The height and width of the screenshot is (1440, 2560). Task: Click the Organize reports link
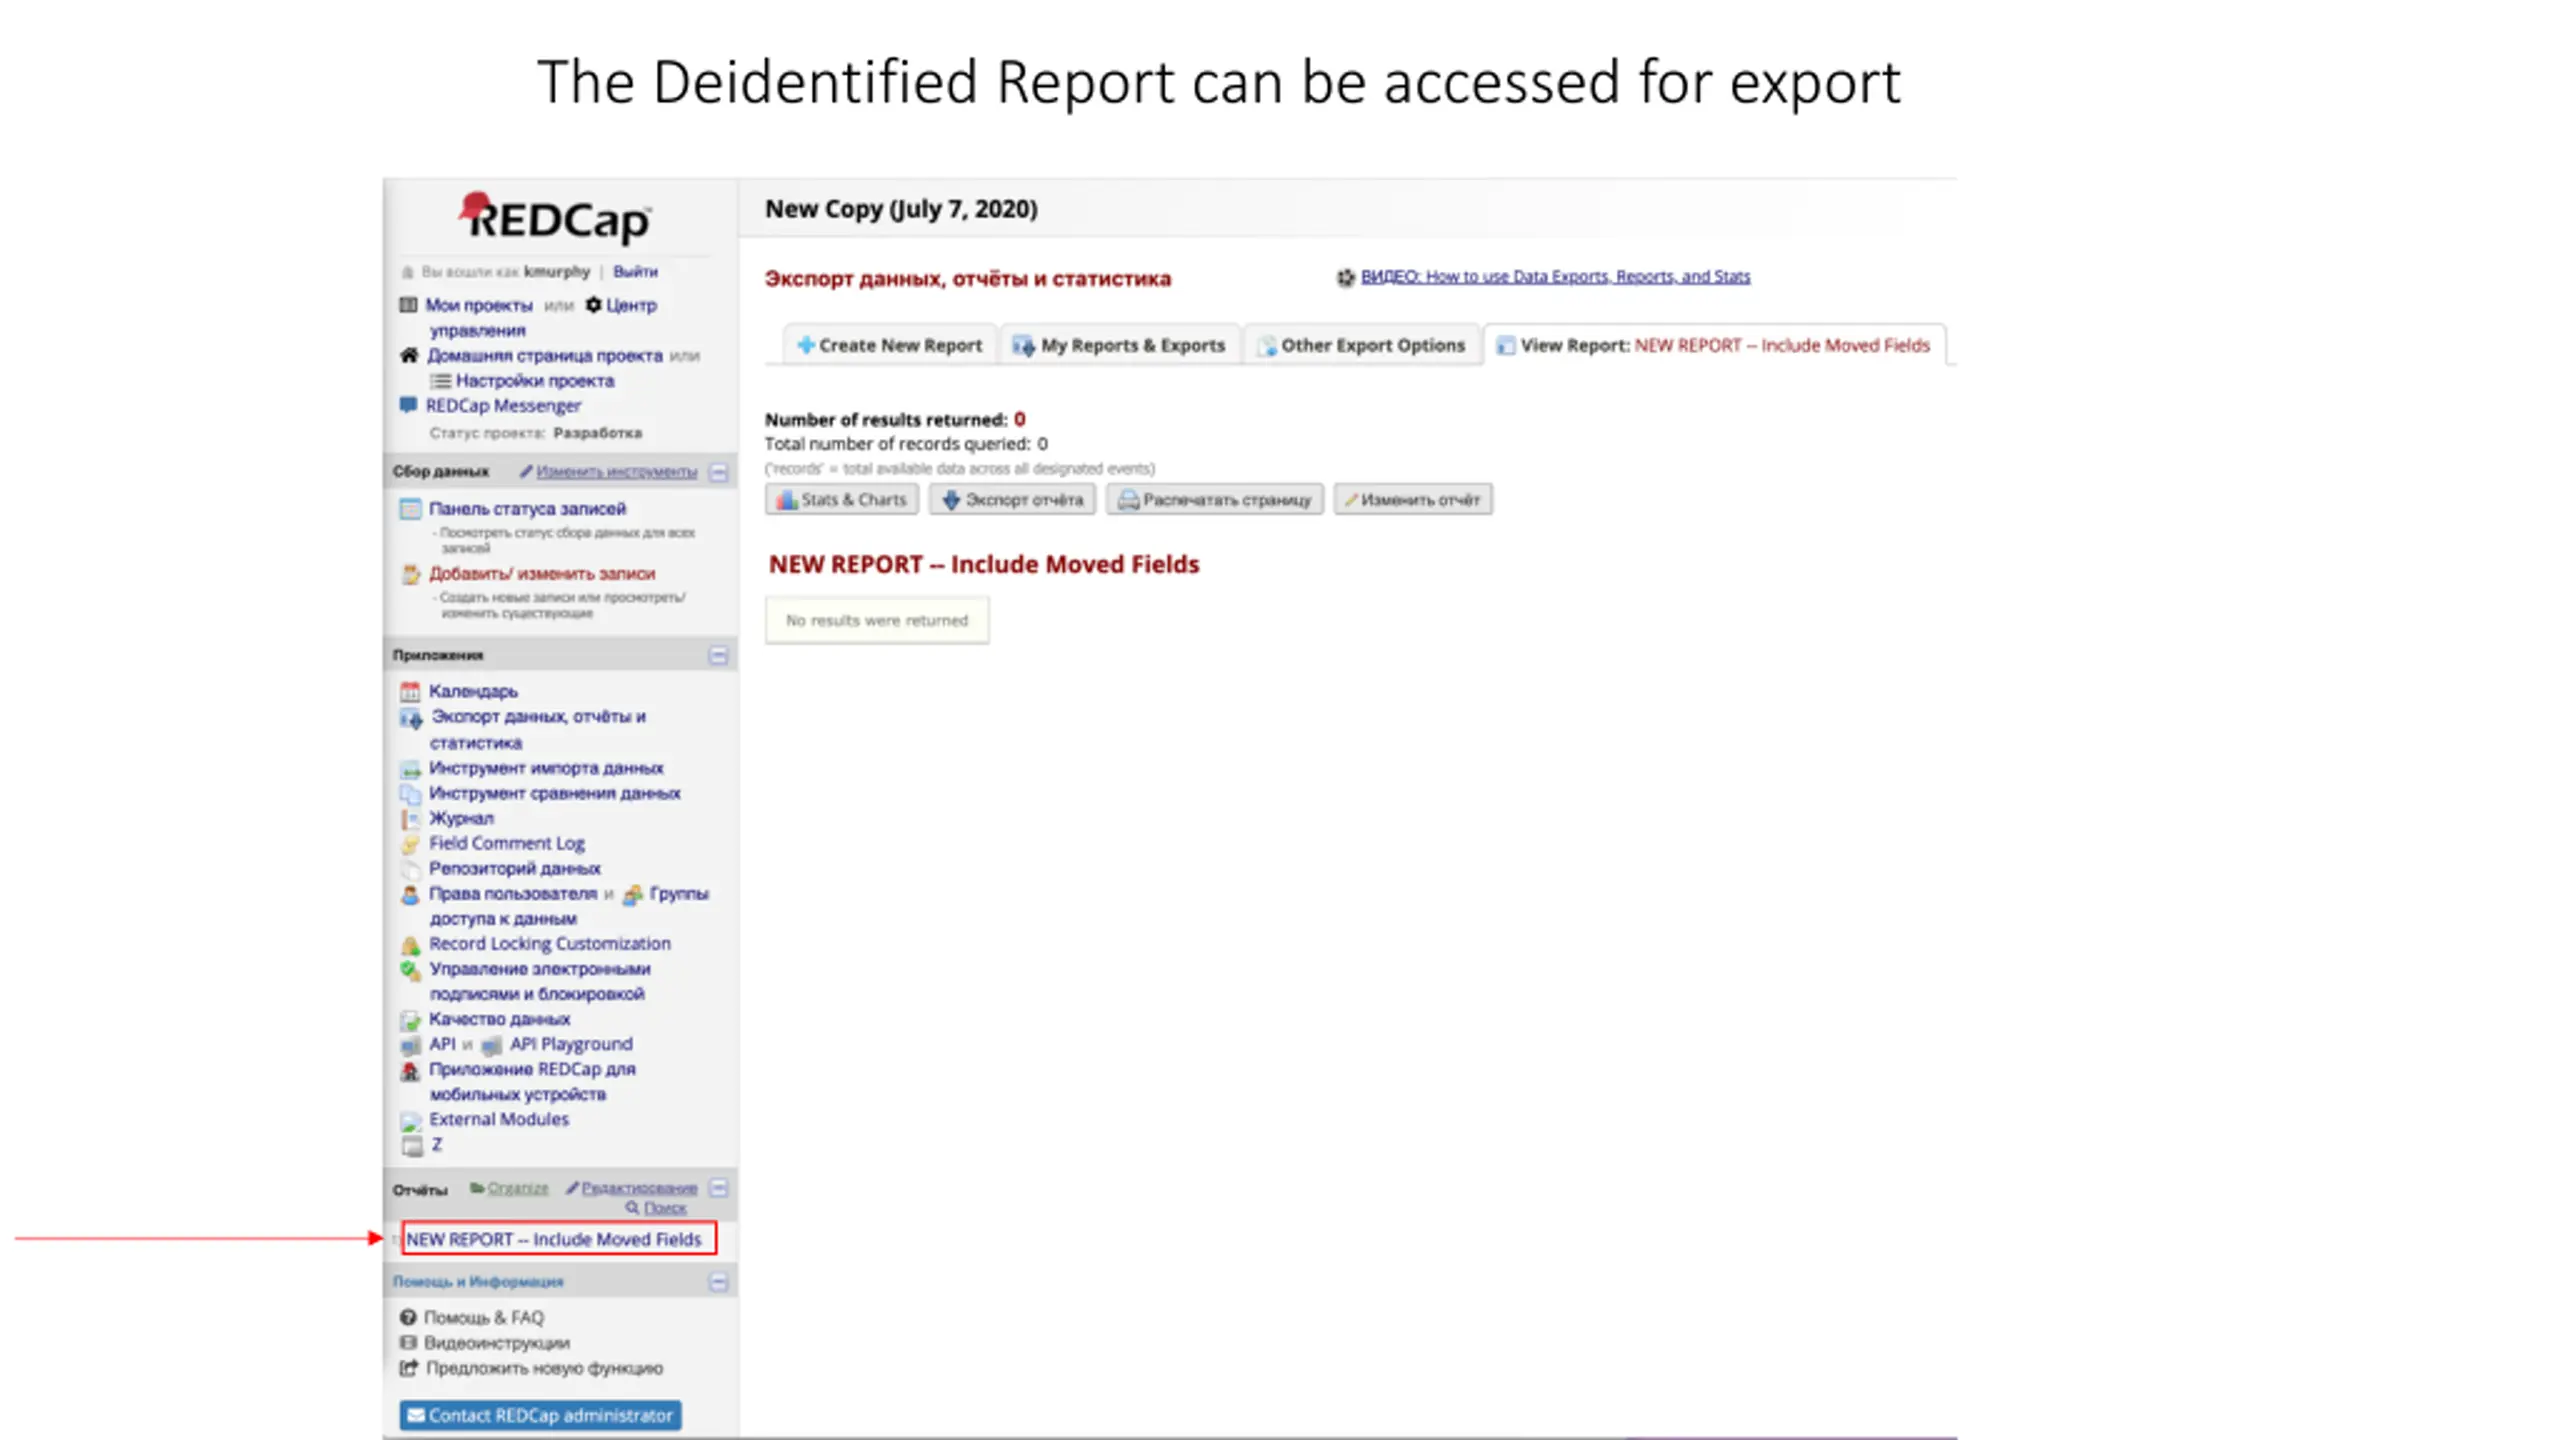pos(517,1188)
